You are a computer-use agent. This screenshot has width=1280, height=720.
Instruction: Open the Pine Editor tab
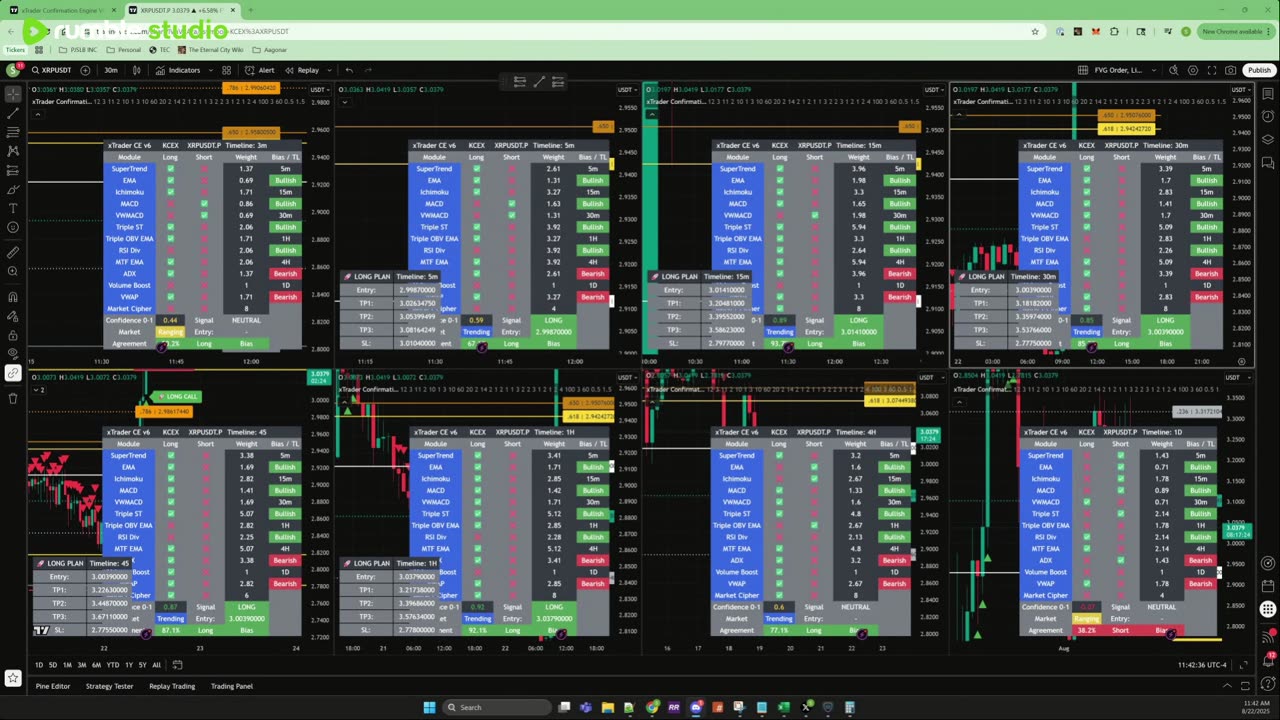53,686
